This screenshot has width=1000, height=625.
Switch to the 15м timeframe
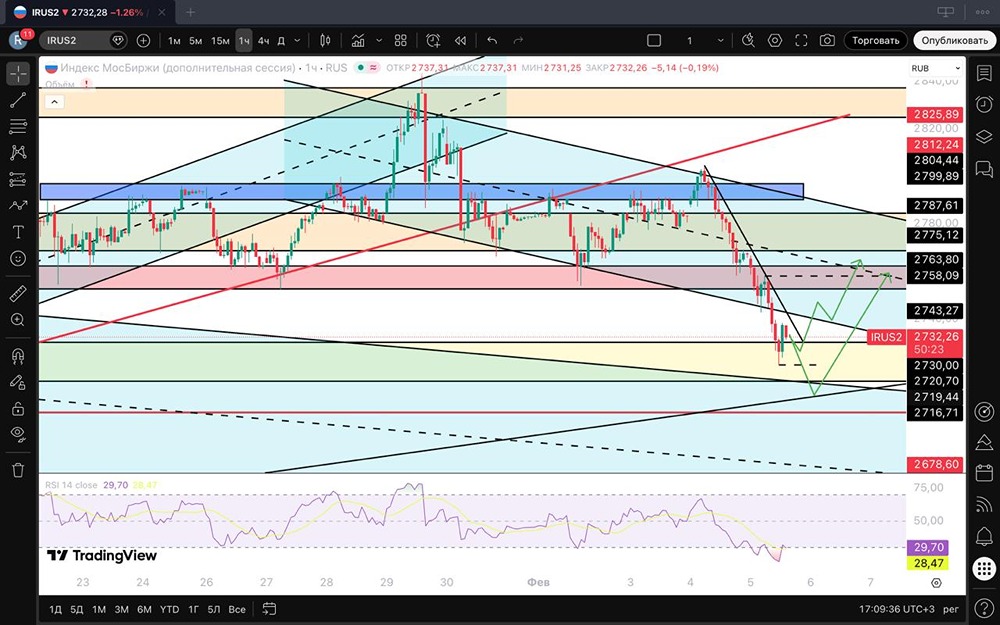[220, 40]
